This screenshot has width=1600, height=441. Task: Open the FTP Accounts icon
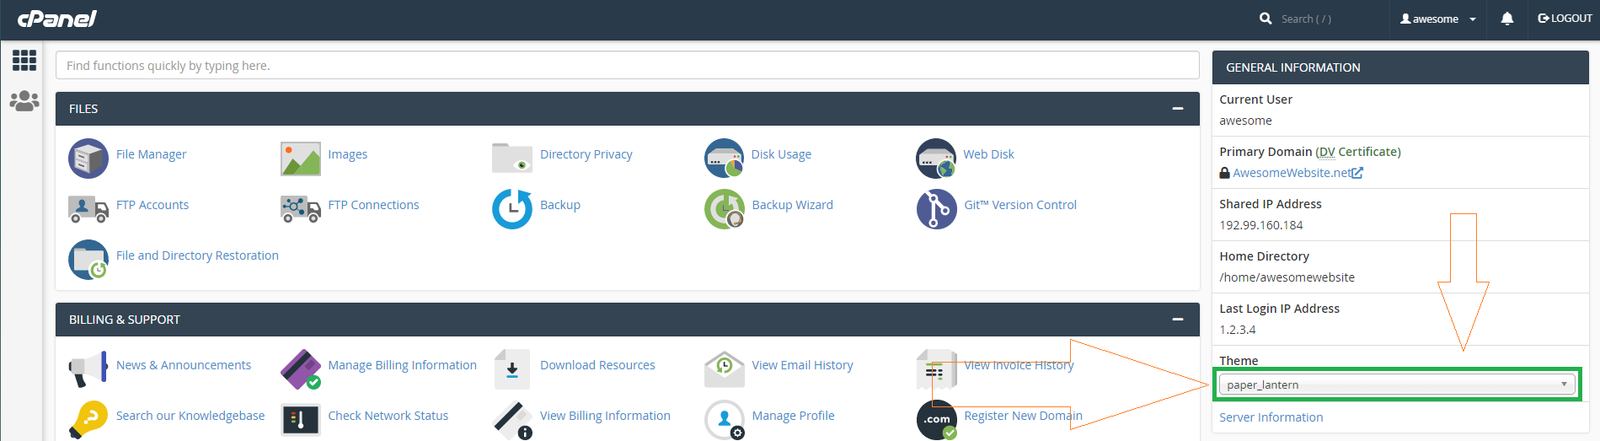click(x=88, y=208)
